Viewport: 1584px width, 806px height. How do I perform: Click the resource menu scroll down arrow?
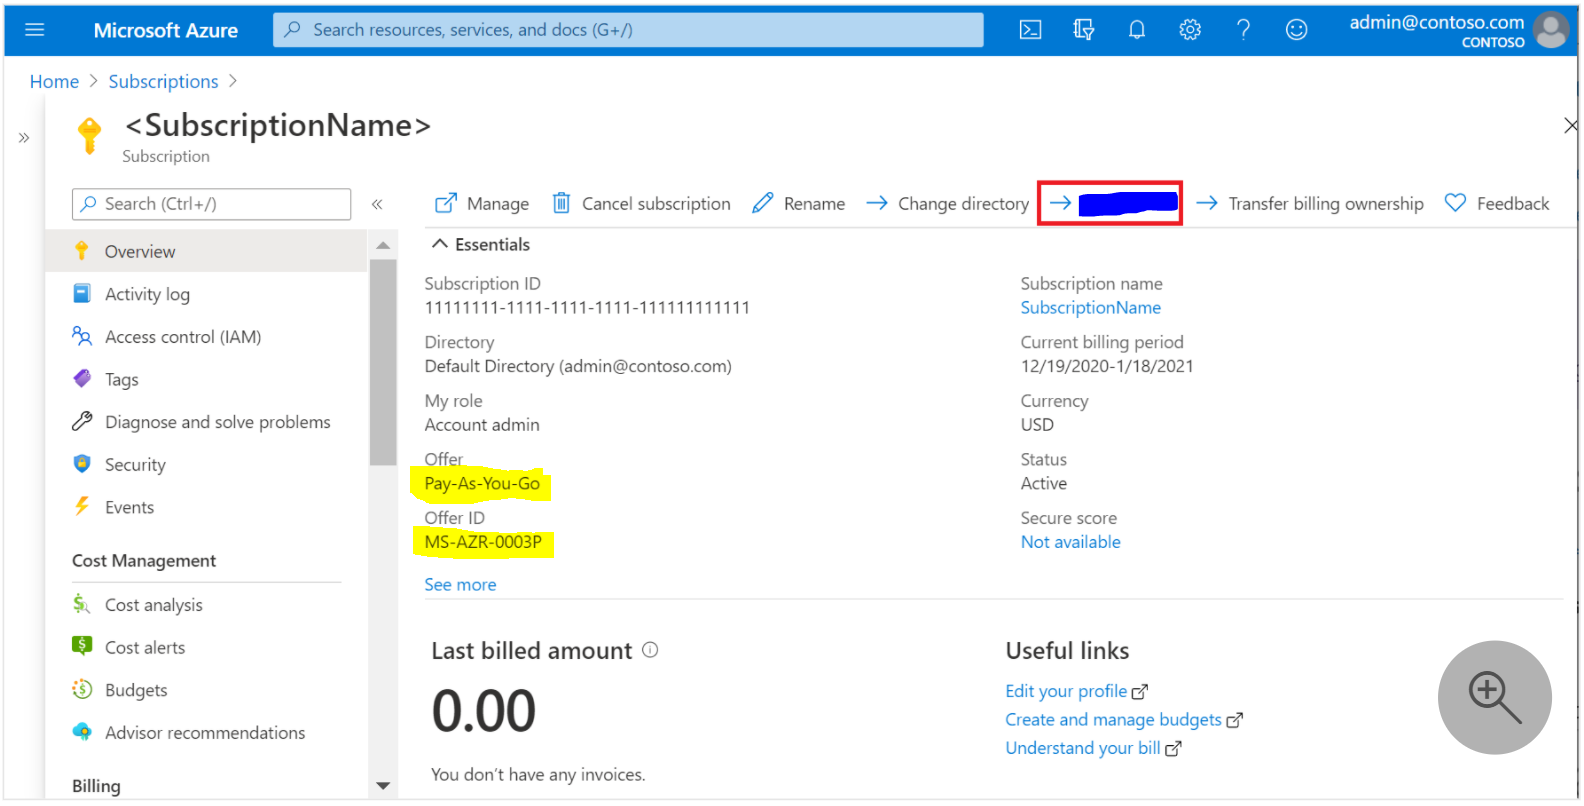[383, 786]
